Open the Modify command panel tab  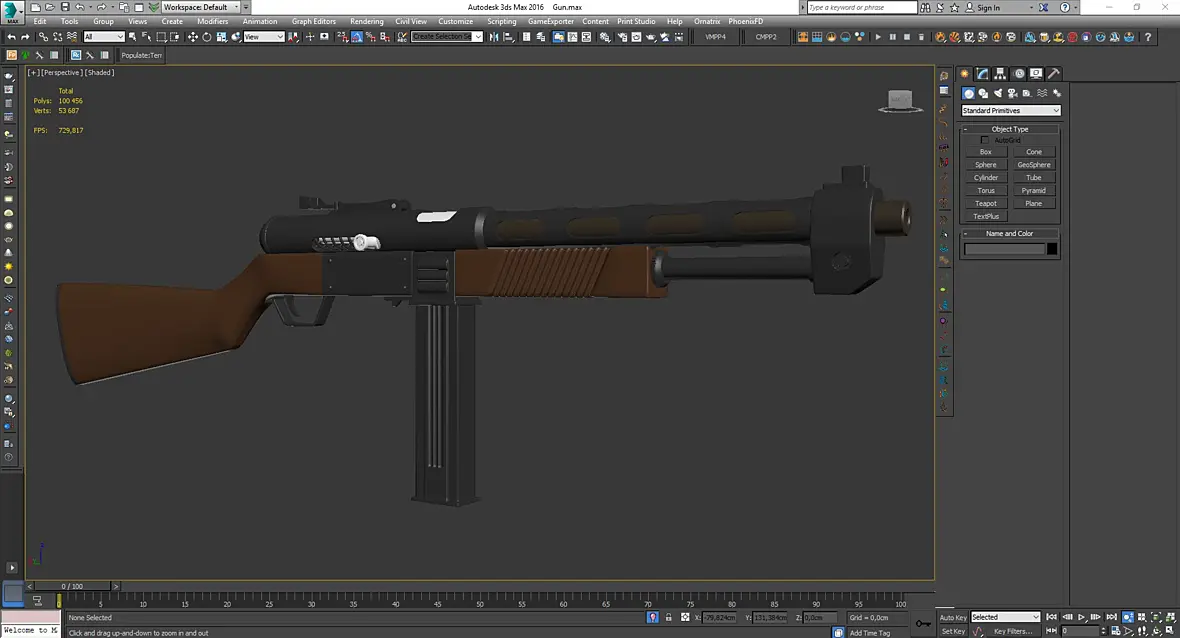[982, 74]
